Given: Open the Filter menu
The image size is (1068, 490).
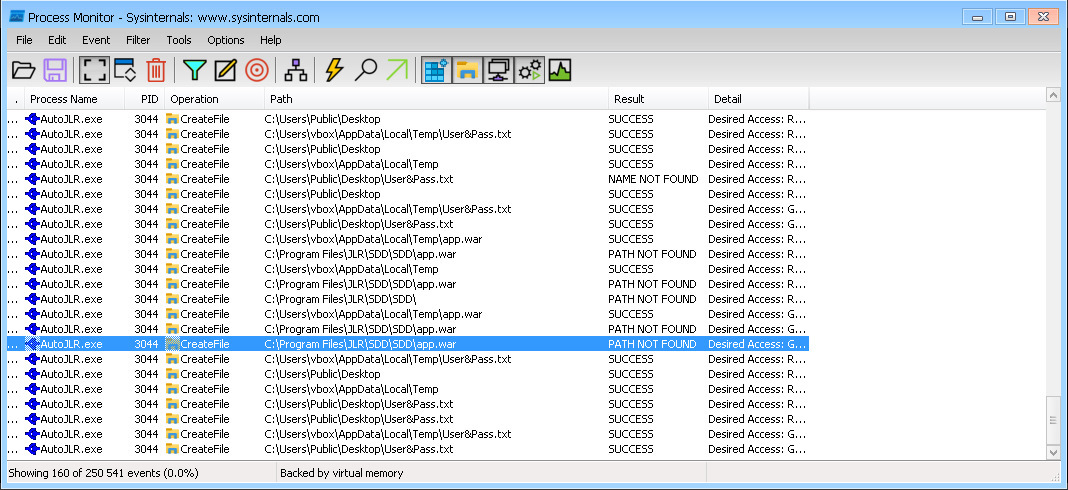Looking at the screenshot, I should (x=138, y=40).
